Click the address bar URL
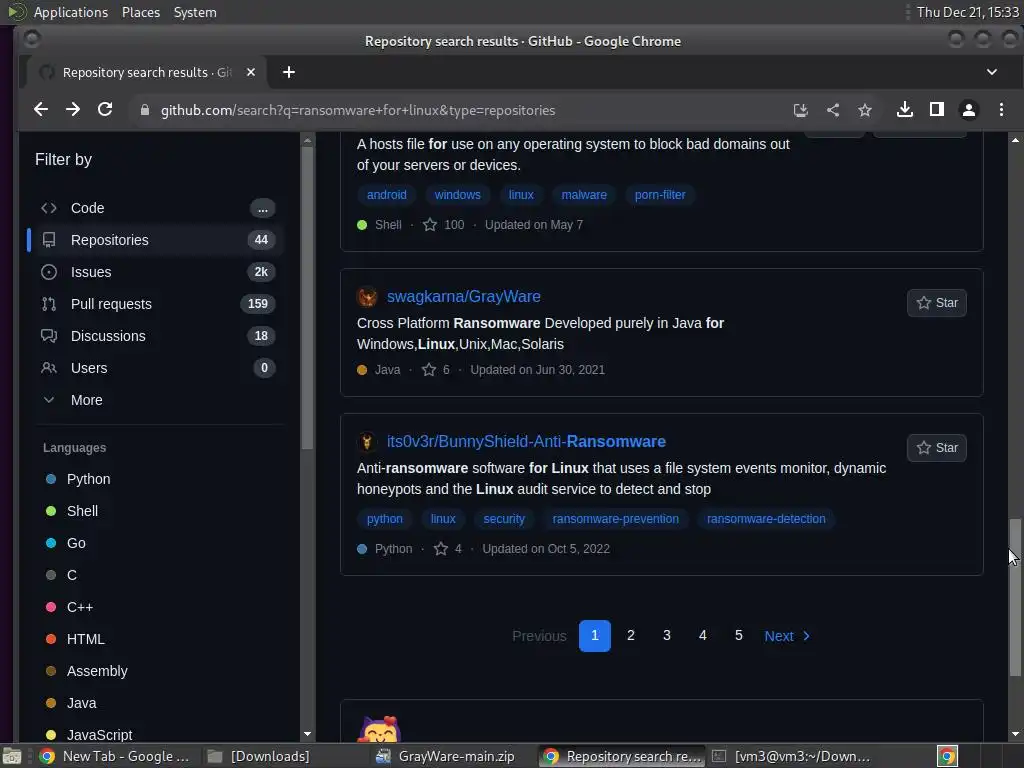 click(358, 110)
